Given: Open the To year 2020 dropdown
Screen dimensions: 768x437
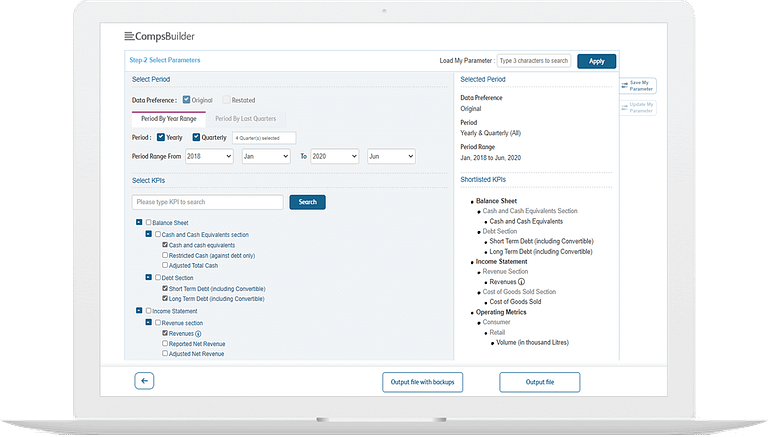Looking at the screenshot, I should [335, 156].
